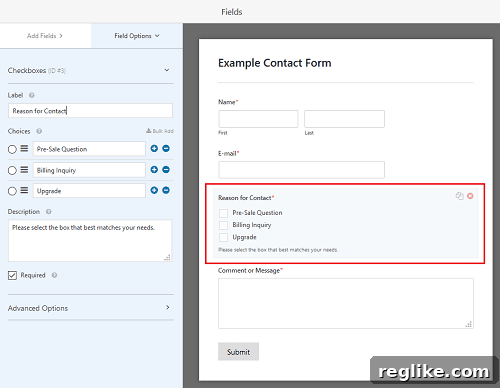Add a choice after Billing Inquiry
The width and height of the screenshot is (500, 388).
pos(154,170)
